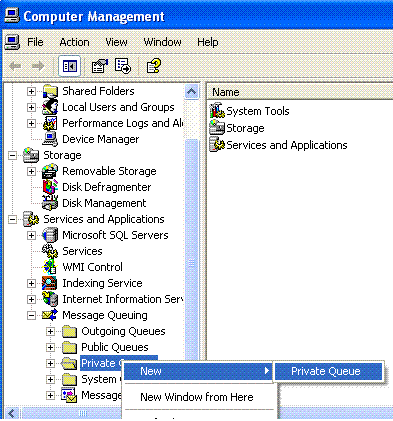This screenshot has width=393, height=421.
Task: Click the Back arrow toolbar button
Action: [16, 66]
